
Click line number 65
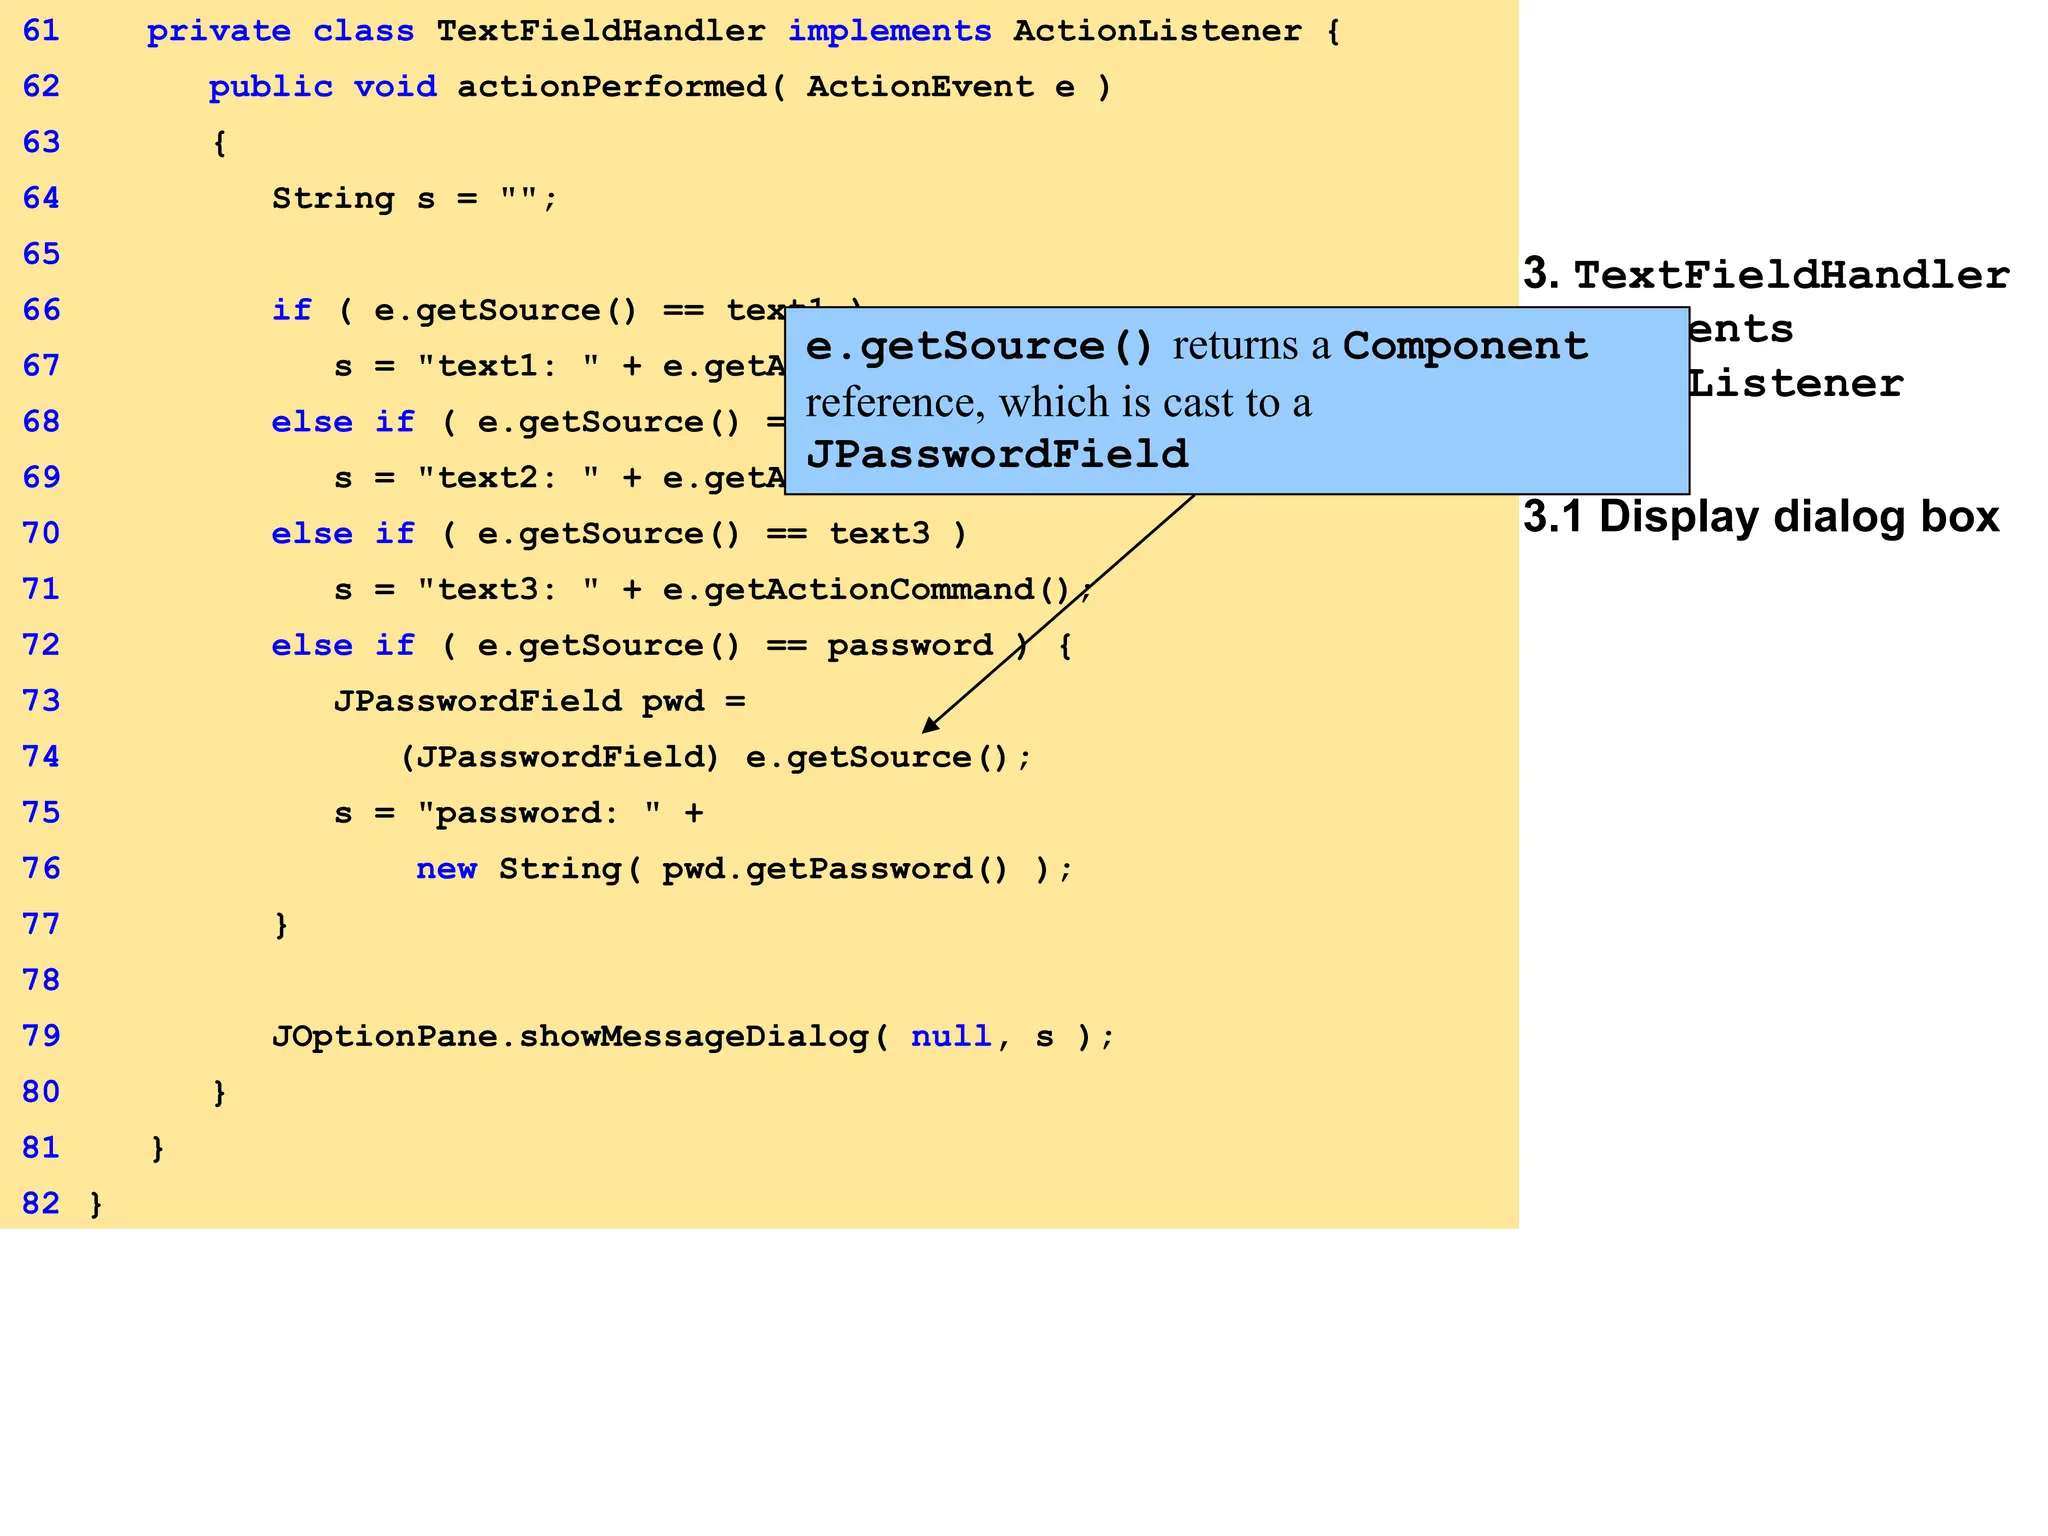[41, 254]
